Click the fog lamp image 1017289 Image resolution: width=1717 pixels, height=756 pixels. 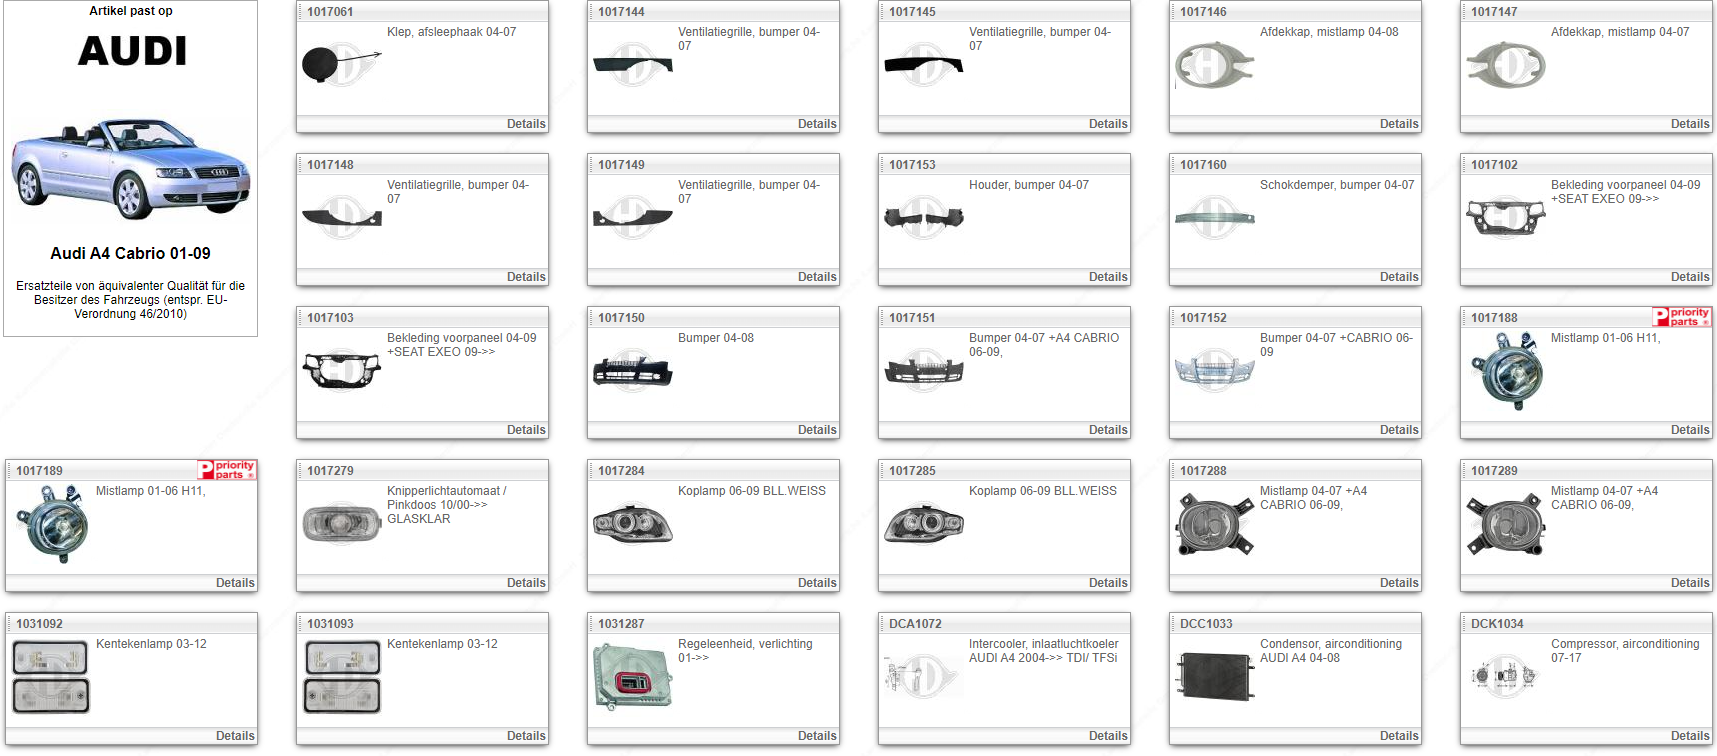point(1505,524)
